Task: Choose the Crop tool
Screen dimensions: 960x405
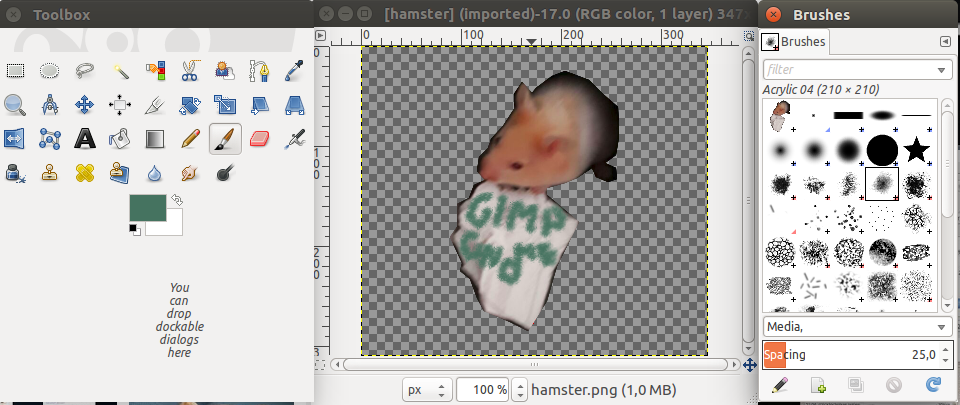Action: (x=156, y=105)
